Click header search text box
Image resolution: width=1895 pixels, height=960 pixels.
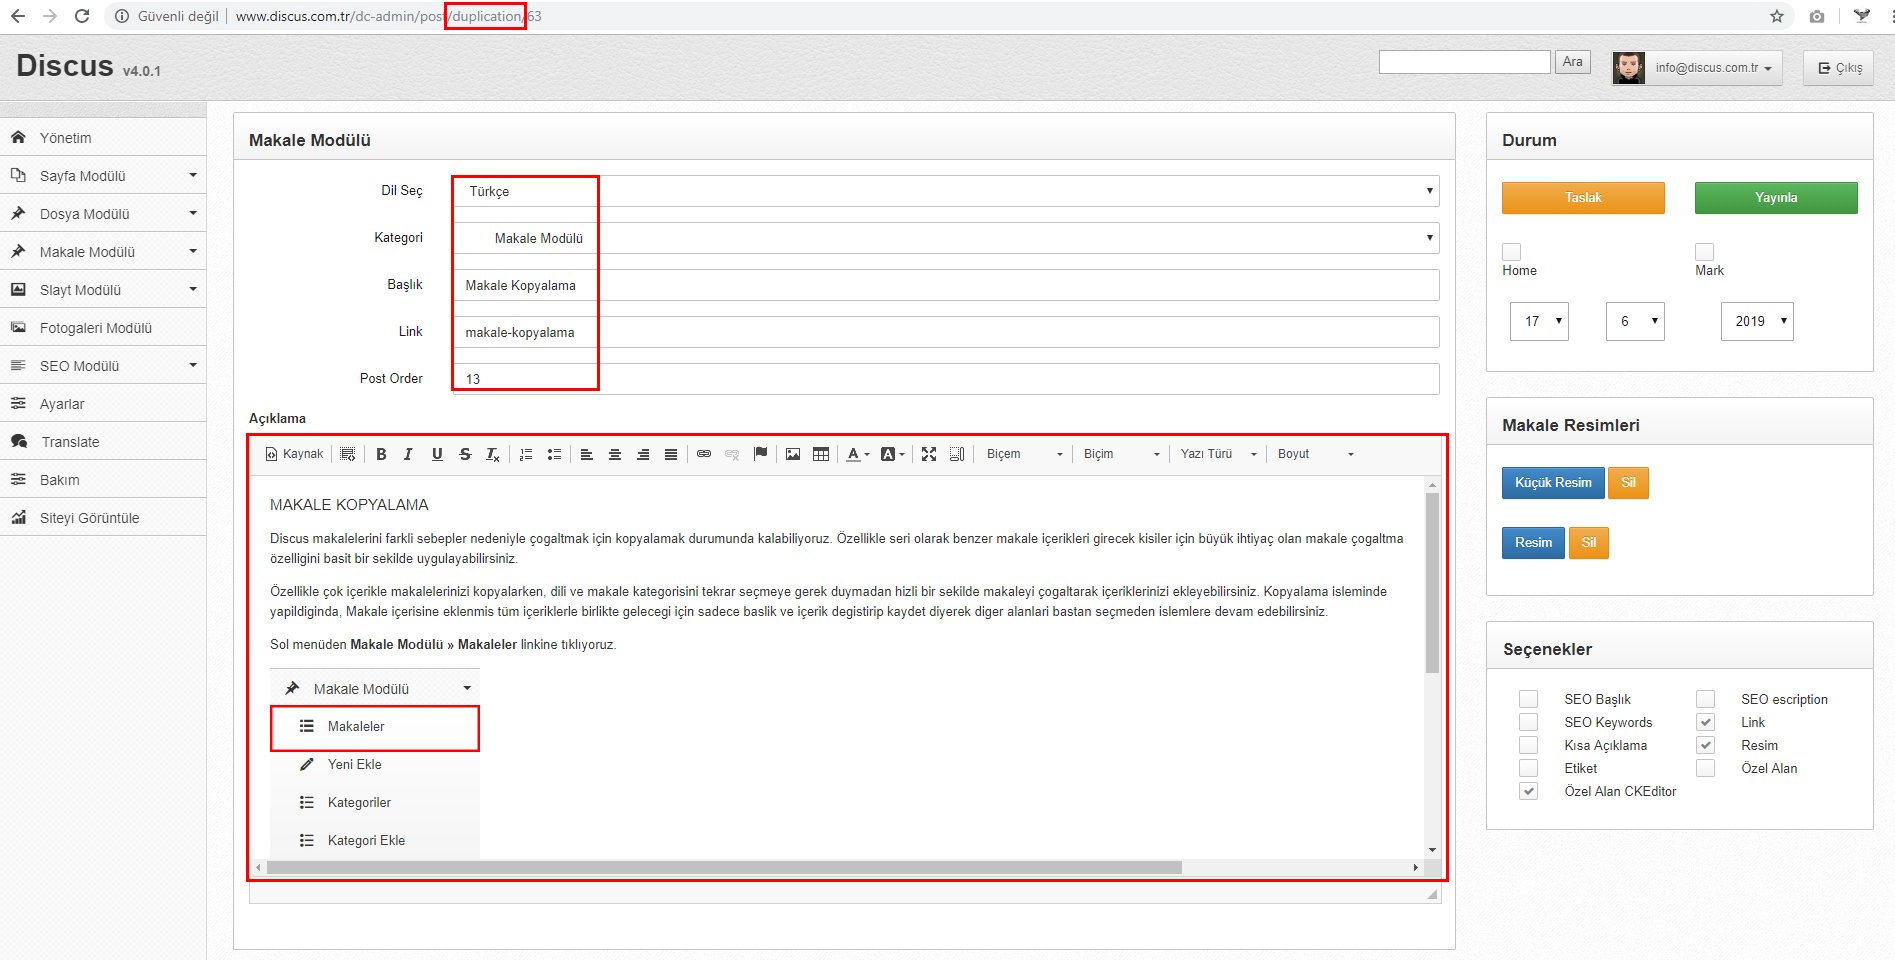coord(1465,62)
